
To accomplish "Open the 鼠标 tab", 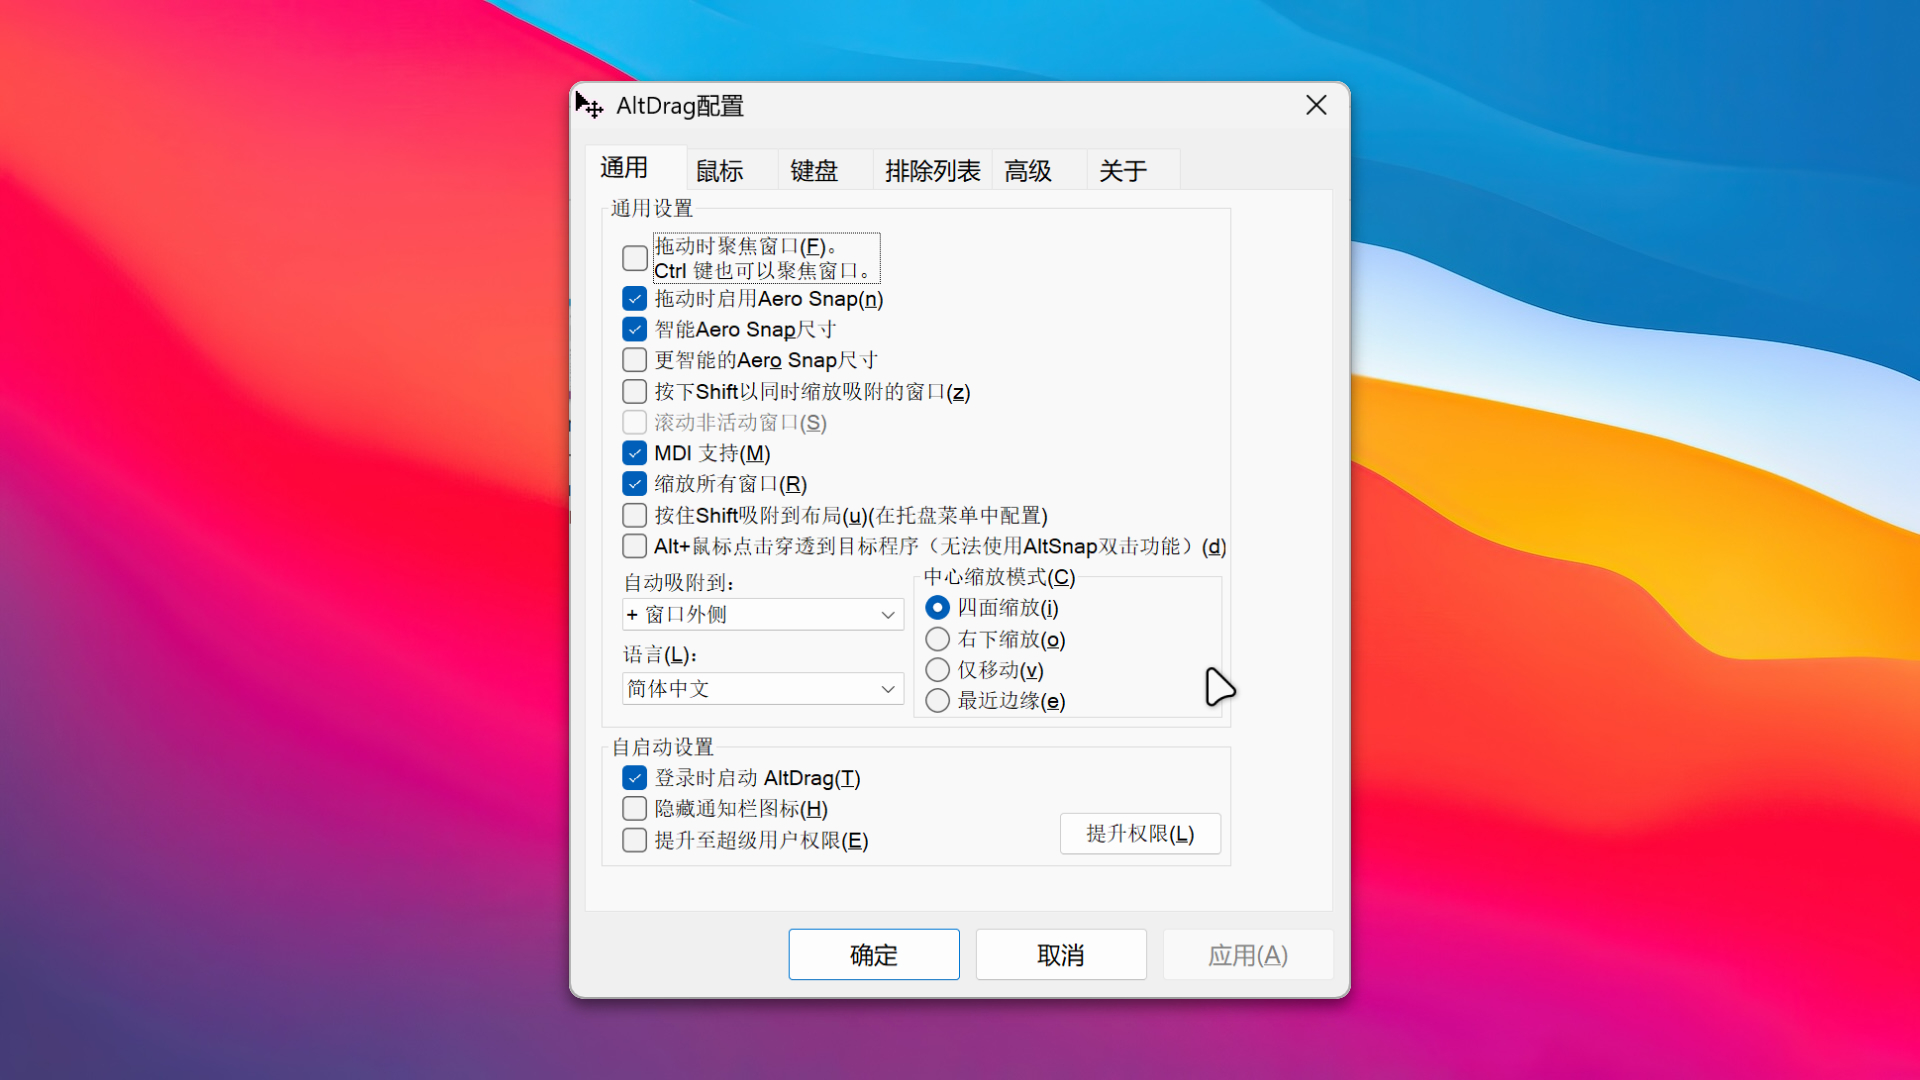I will (x=732, y=171).
